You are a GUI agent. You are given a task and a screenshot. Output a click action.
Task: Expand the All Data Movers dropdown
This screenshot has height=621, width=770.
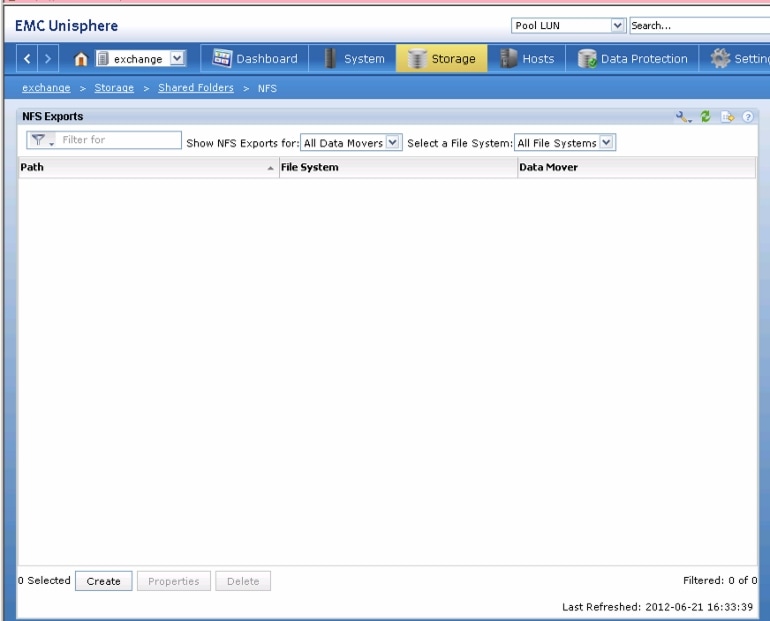(393, 142)
